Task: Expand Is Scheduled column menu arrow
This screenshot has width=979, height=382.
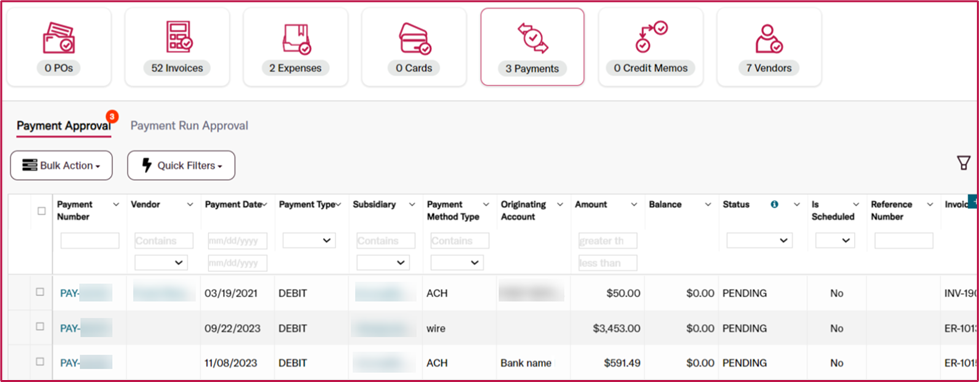Action: [x=856, y=205]
